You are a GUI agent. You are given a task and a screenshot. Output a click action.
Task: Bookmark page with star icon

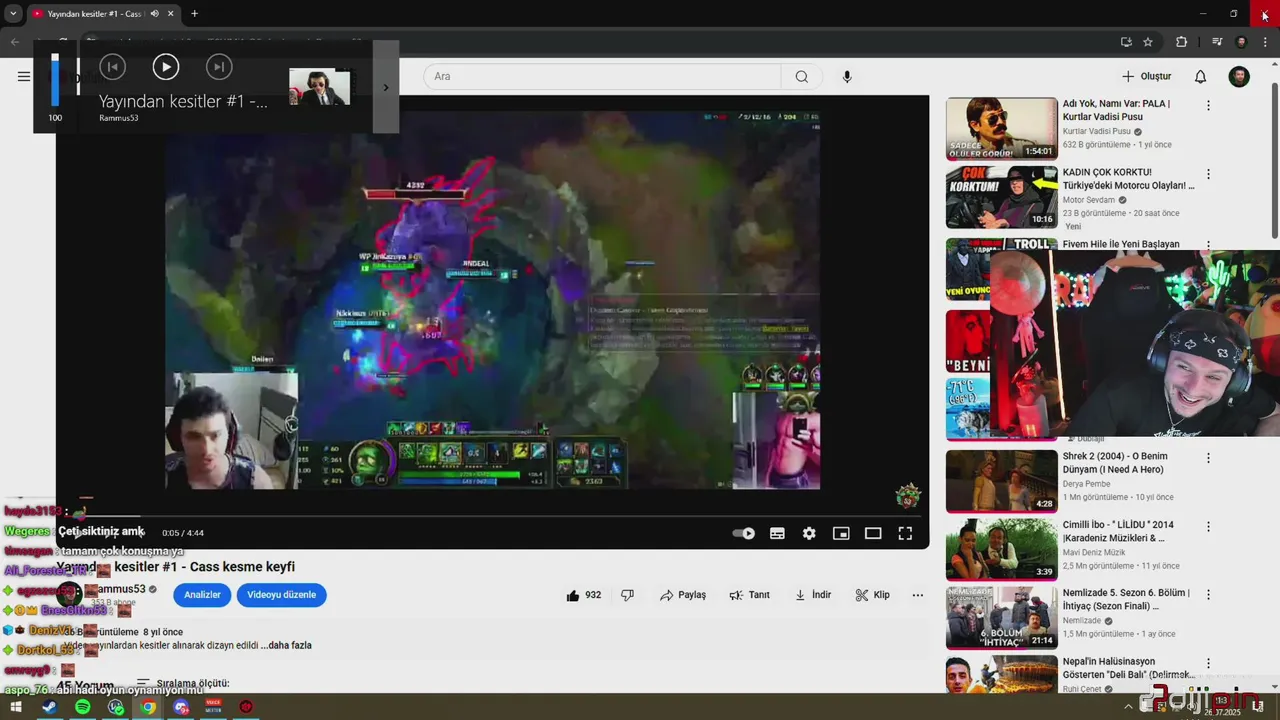tap(1148, 42)
